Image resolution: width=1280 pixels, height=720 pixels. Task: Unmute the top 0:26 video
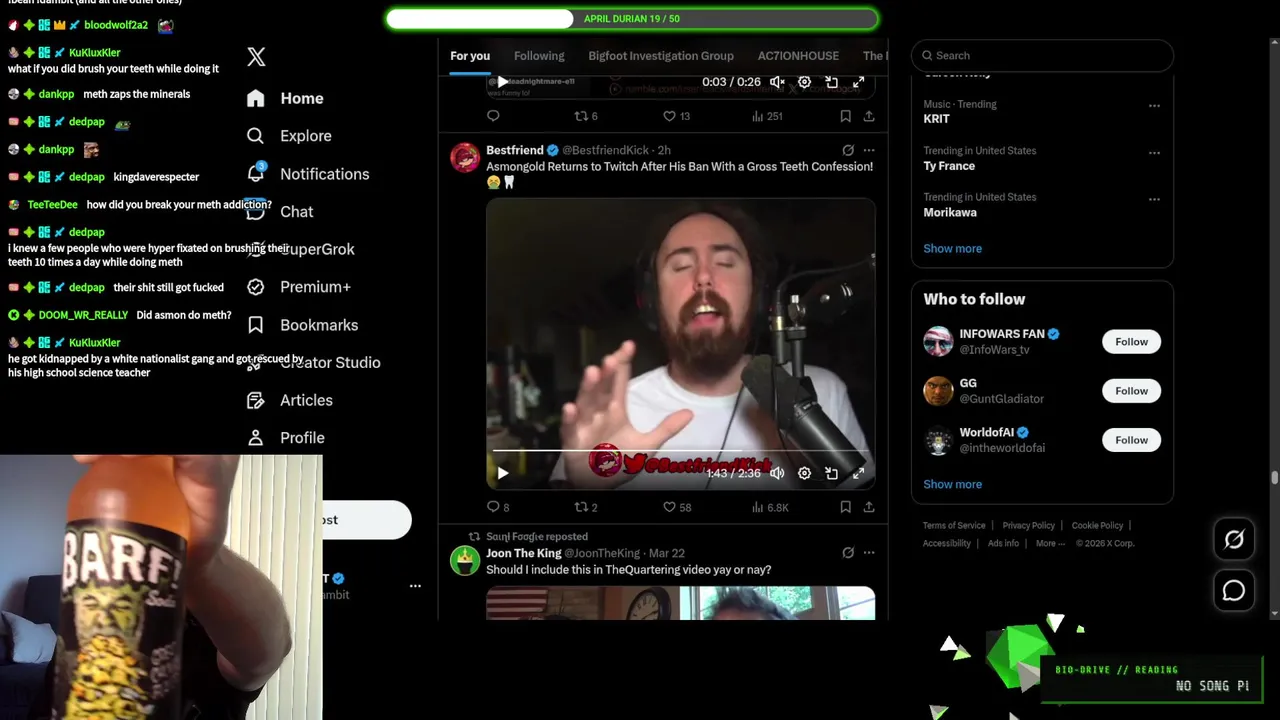(x=777, y=82)
